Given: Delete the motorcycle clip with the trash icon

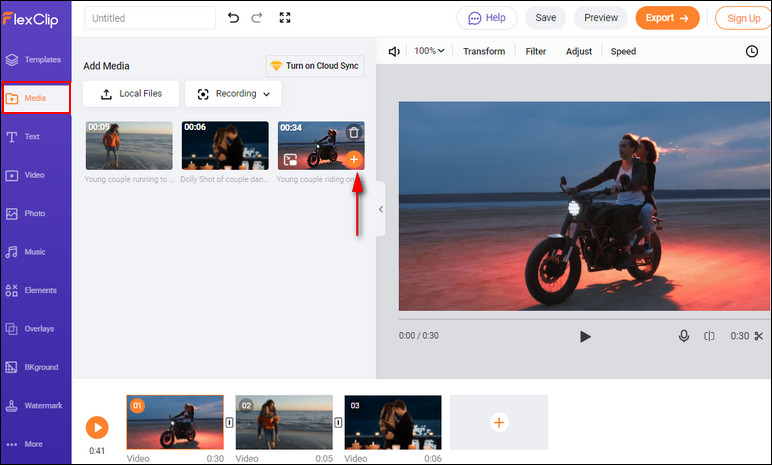Looking at the screenshot, I should pos(354,133).
